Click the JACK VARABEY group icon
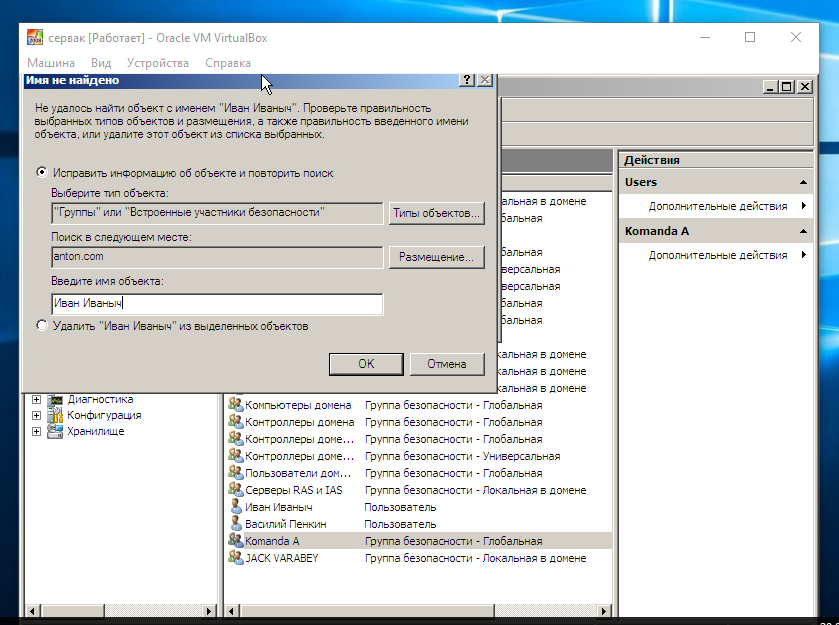This screenshot has height=625, width=839. point(236,558)
